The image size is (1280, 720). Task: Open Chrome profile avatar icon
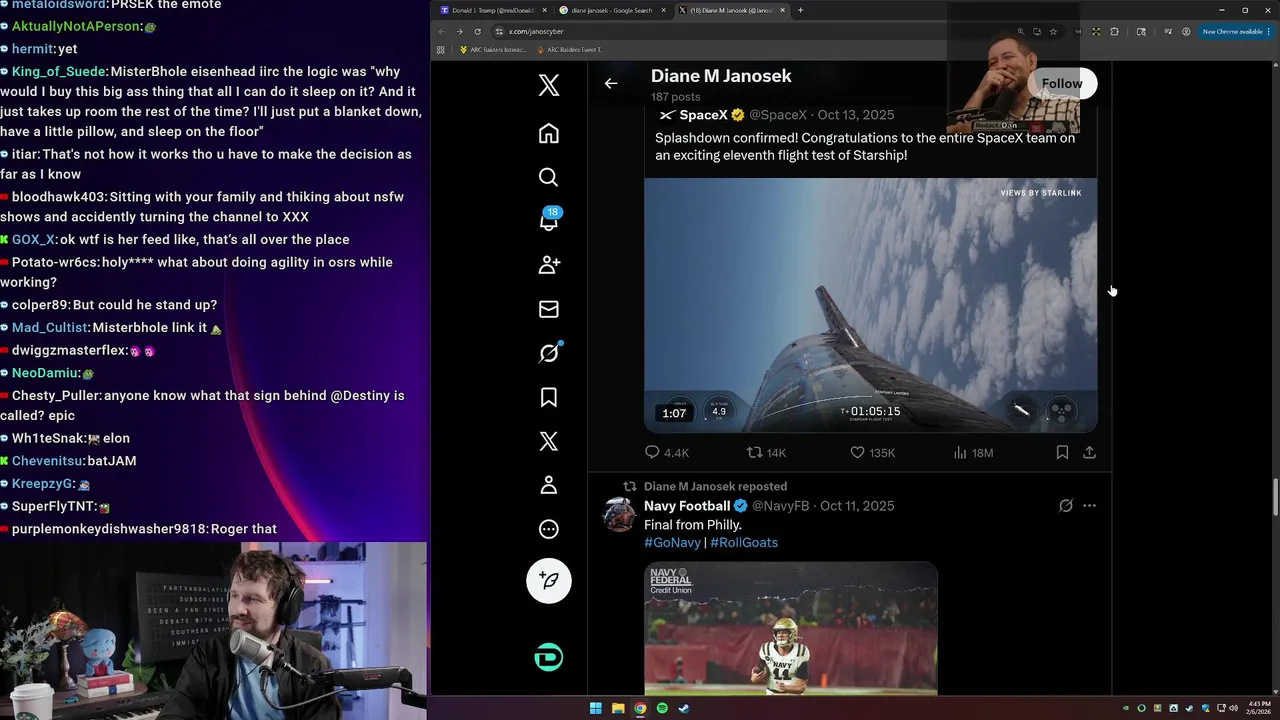coord(1186,31)
